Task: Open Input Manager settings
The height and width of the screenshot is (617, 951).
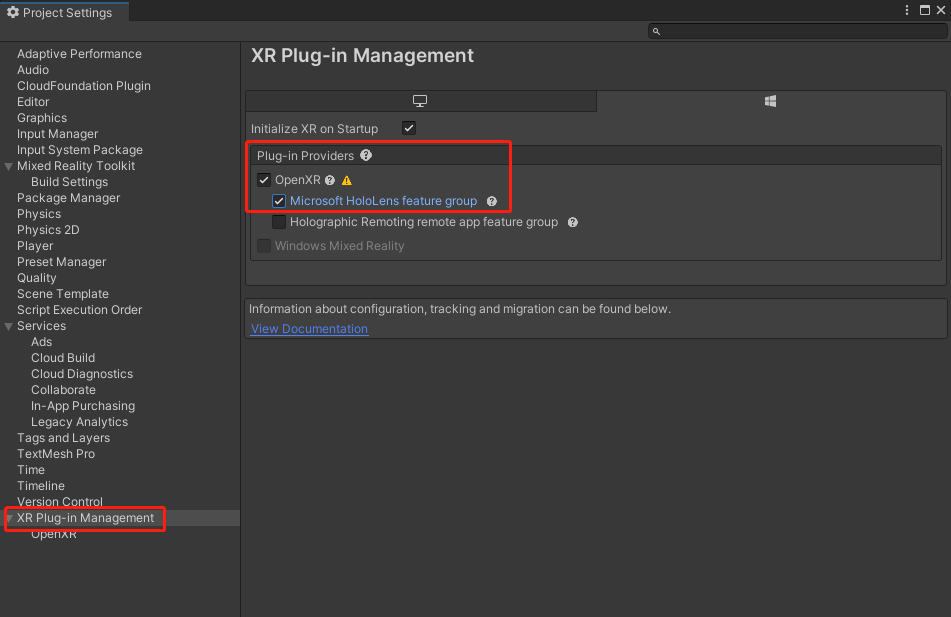Action: pyautogui.click(x=58, y=134)
